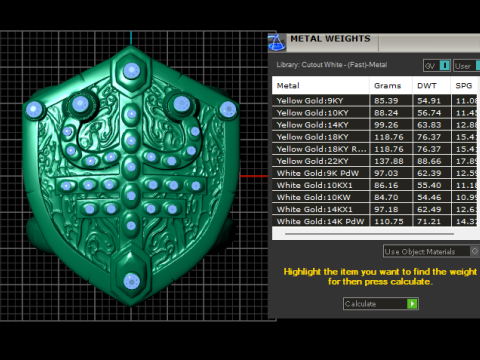This screenshot has height=360, width=480.
Task: Click the 85.39 grams value
Action: tap(386, 101)
